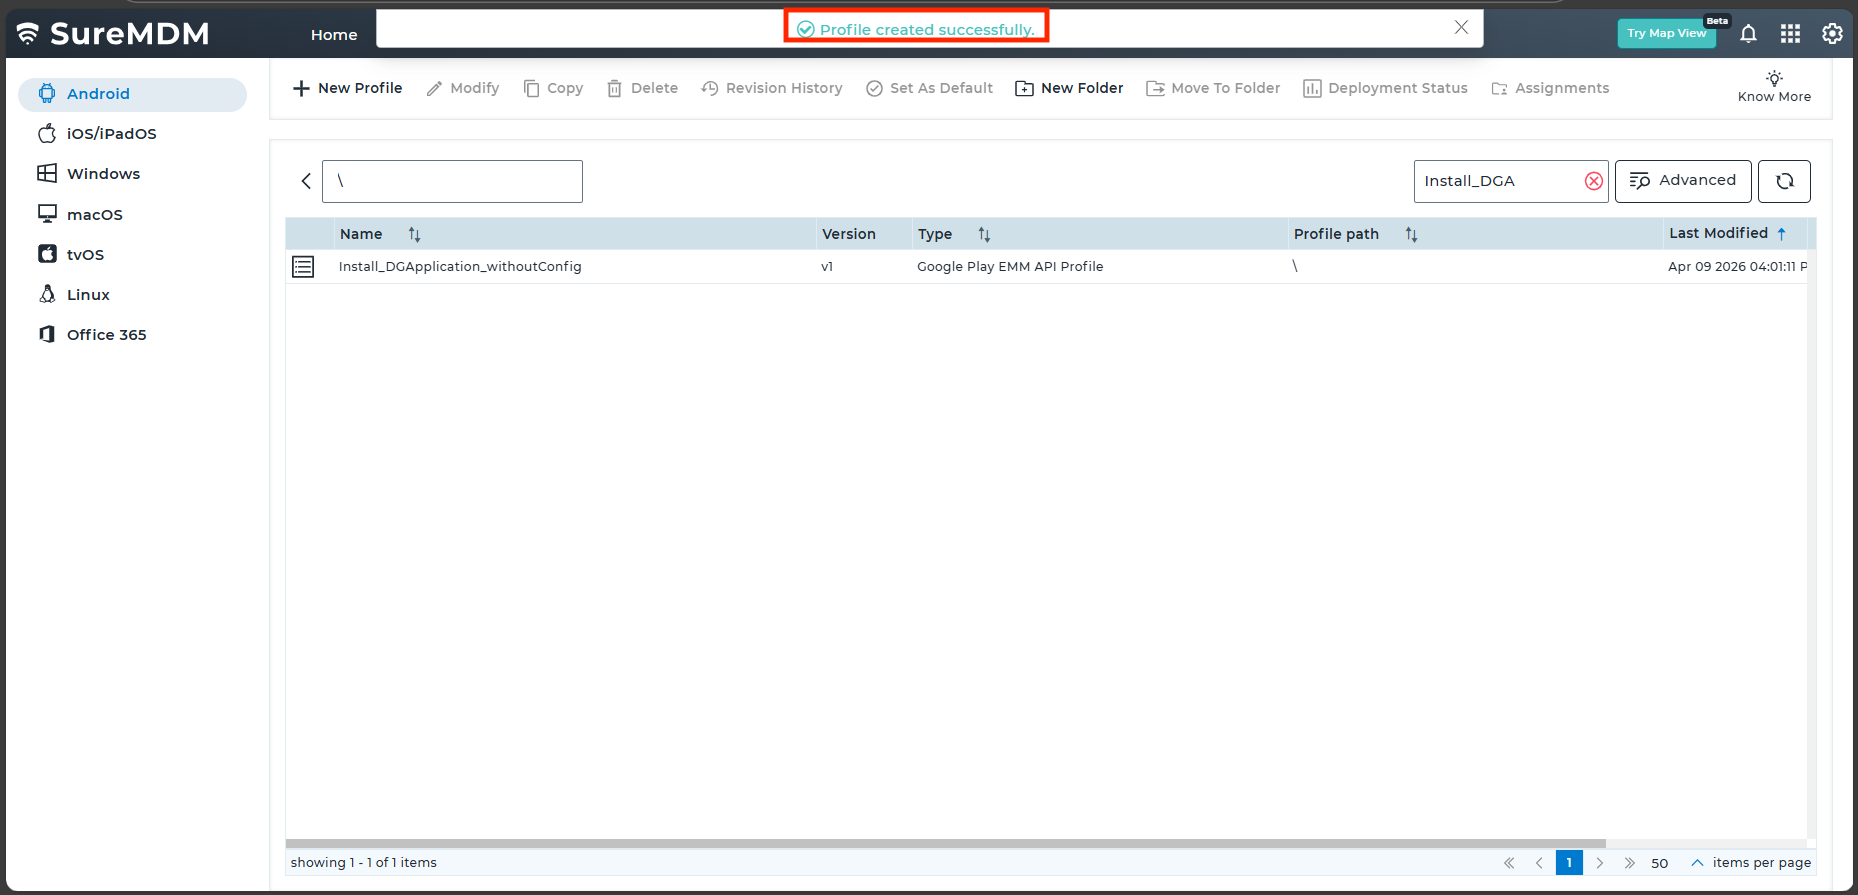The image size is (1858, 895).
Task: Select page 1
Action: tap(1569, 863)
